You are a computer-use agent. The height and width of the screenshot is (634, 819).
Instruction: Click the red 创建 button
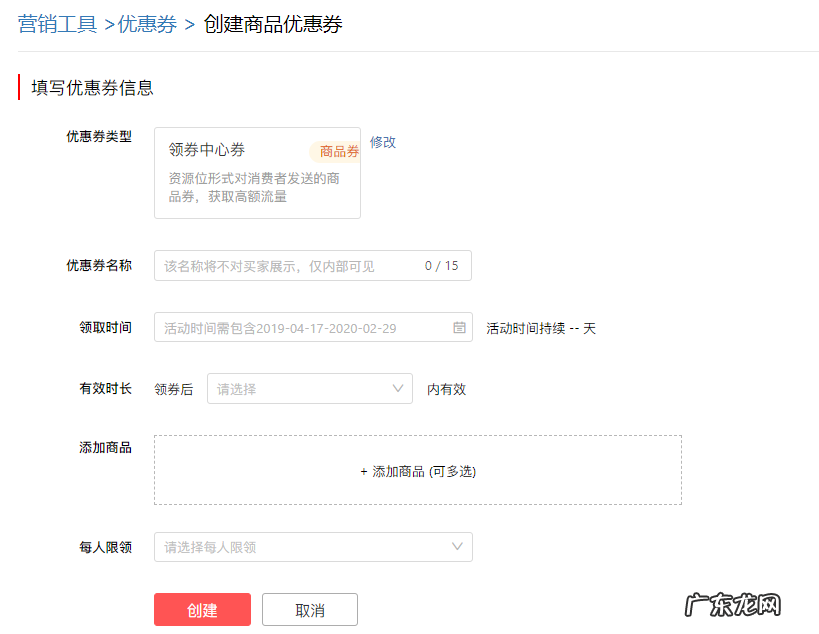pos(202,609)
